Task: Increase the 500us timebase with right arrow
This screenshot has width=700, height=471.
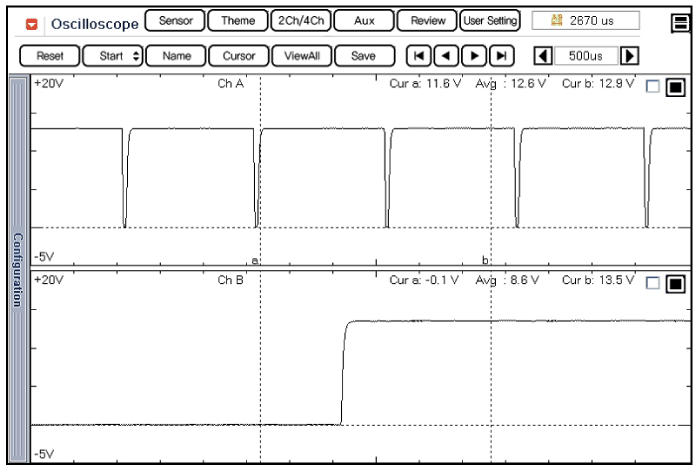Action: point(629,57)
